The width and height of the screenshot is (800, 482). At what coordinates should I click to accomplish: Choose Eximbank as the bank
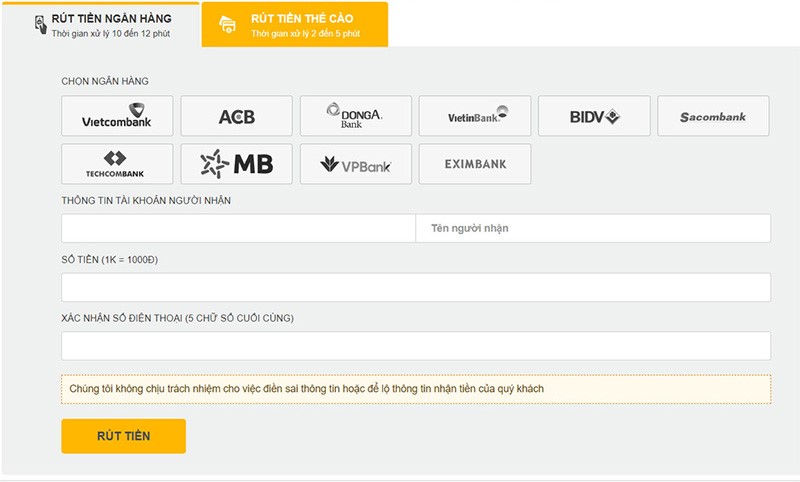(474, 164)
